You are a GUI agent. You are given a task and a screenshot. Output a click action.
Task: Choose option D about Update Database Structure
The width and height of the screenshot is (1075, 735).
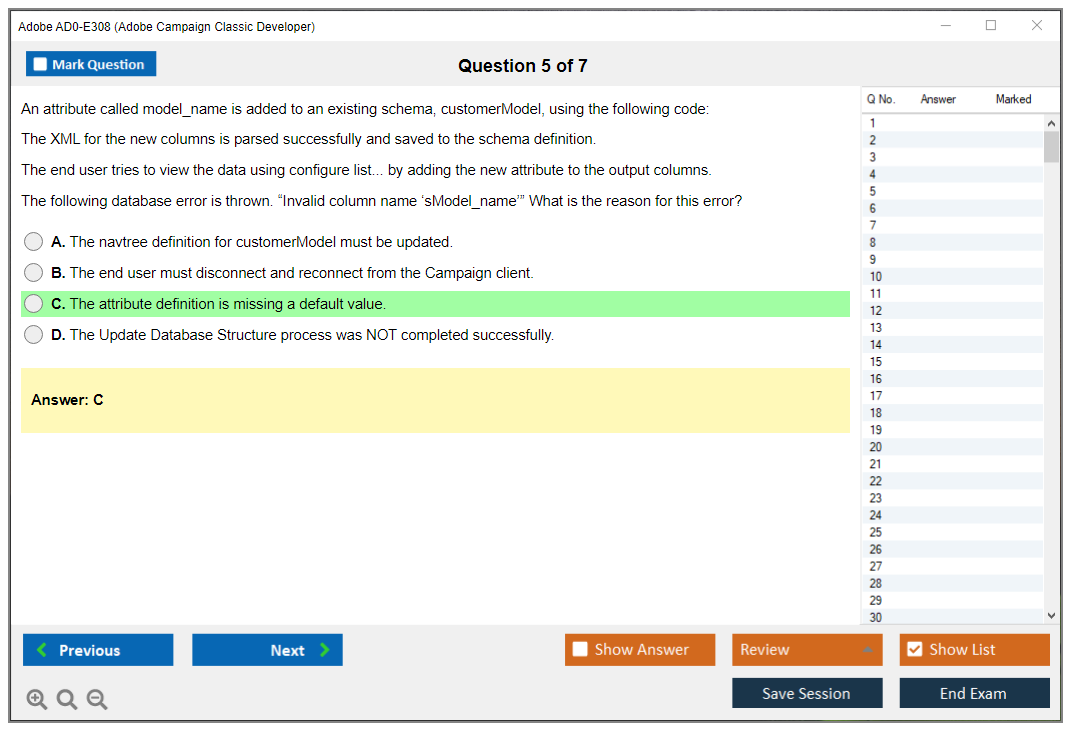(34, 335)
